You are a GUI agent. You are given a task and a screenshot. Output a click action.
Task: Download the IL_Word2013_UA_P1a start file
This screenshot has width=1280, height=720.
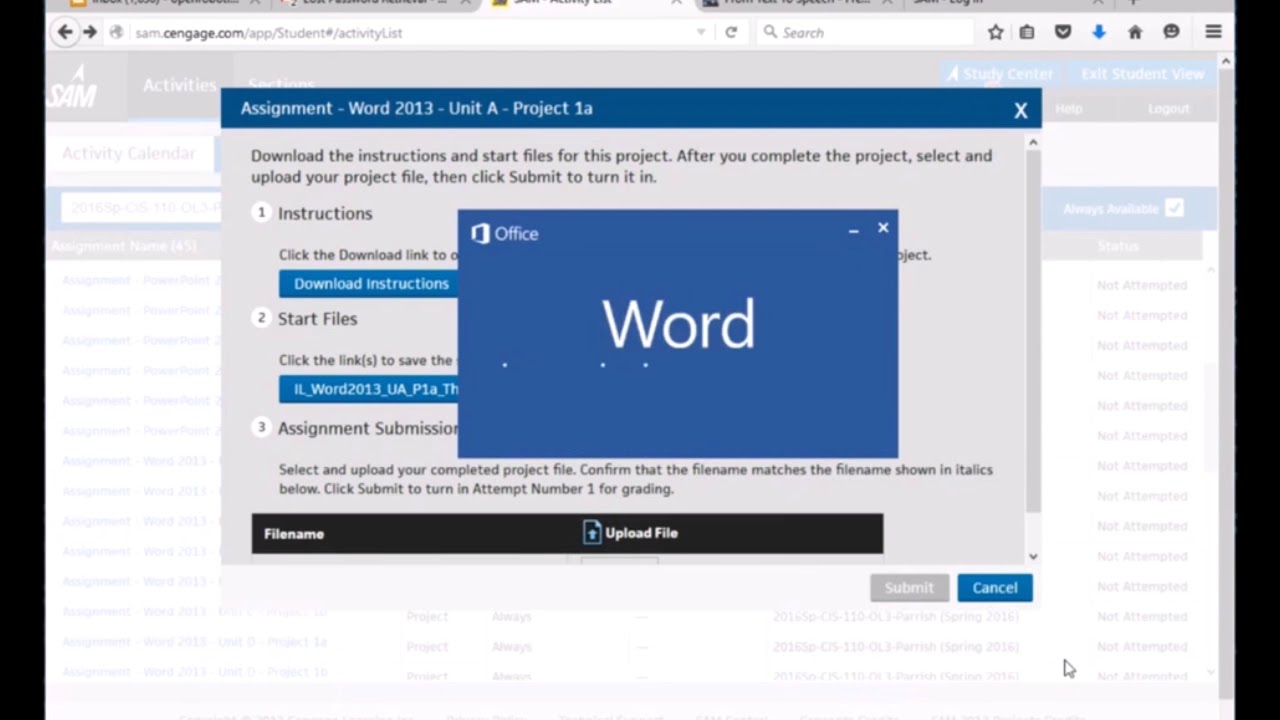click(x=368, y=389)
